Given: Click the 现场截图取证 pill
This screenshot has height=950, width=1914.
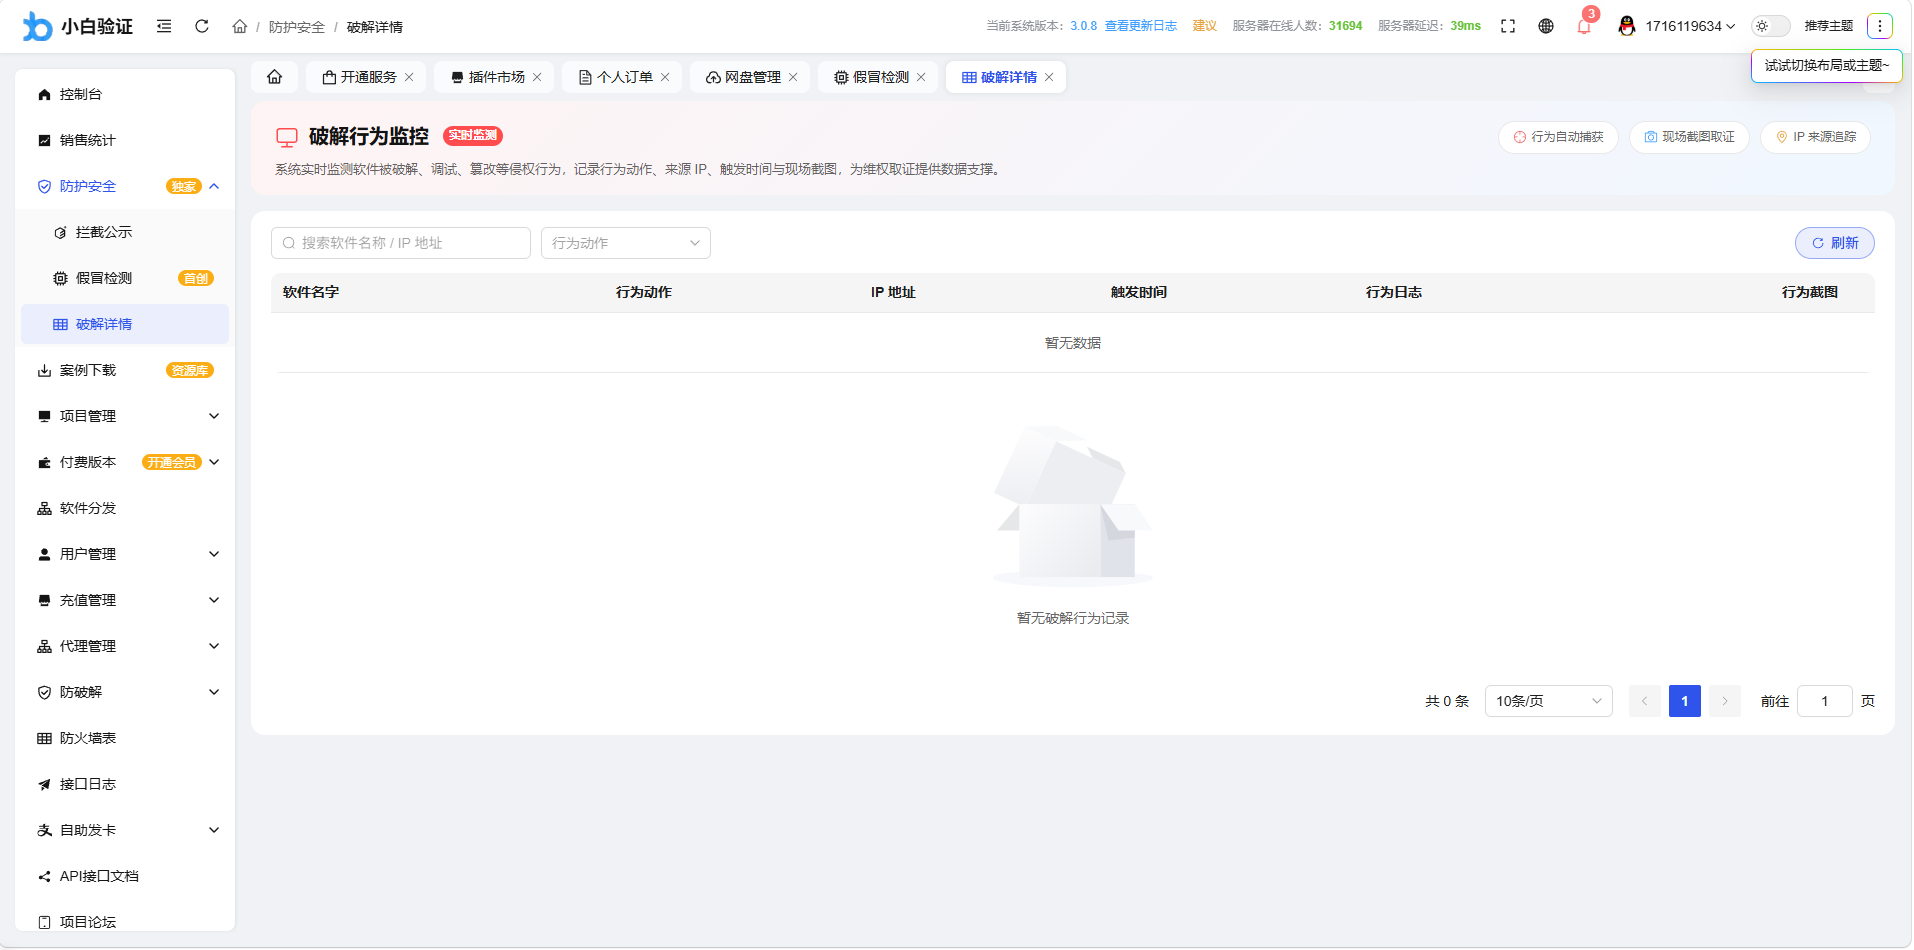Looking at the screenshot, I should (x=1689, y=137).
